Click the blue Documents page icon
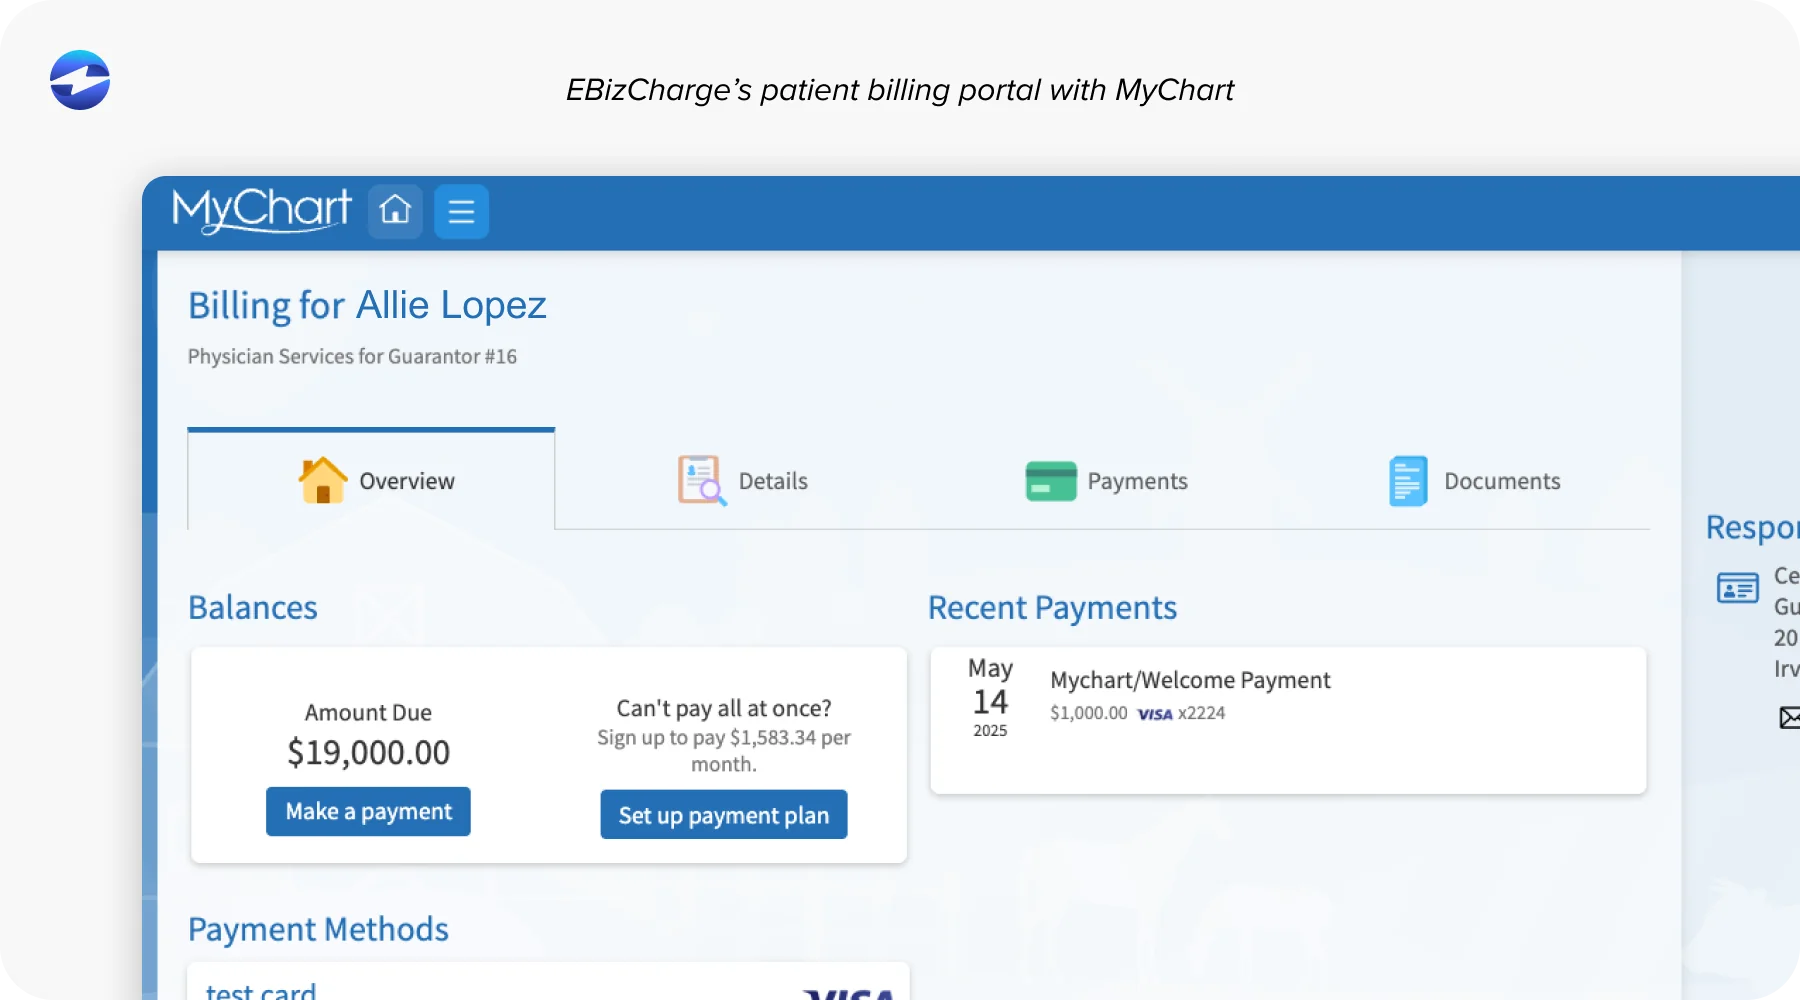This screenshot has width=1800, height=1000. coord(1408,481)
